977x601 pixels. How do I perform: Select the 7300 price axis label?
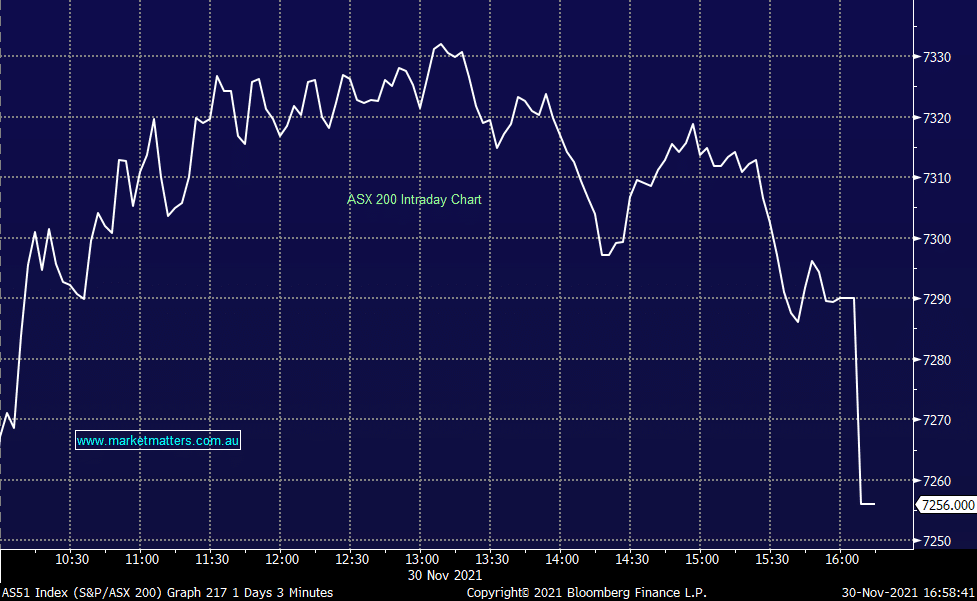pyautogui.click(x=936, y=239)
